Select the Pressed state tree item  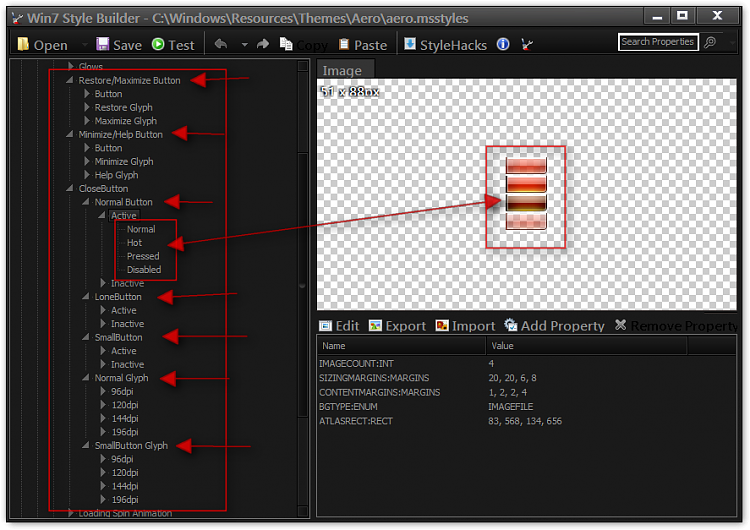pos(143,256)
